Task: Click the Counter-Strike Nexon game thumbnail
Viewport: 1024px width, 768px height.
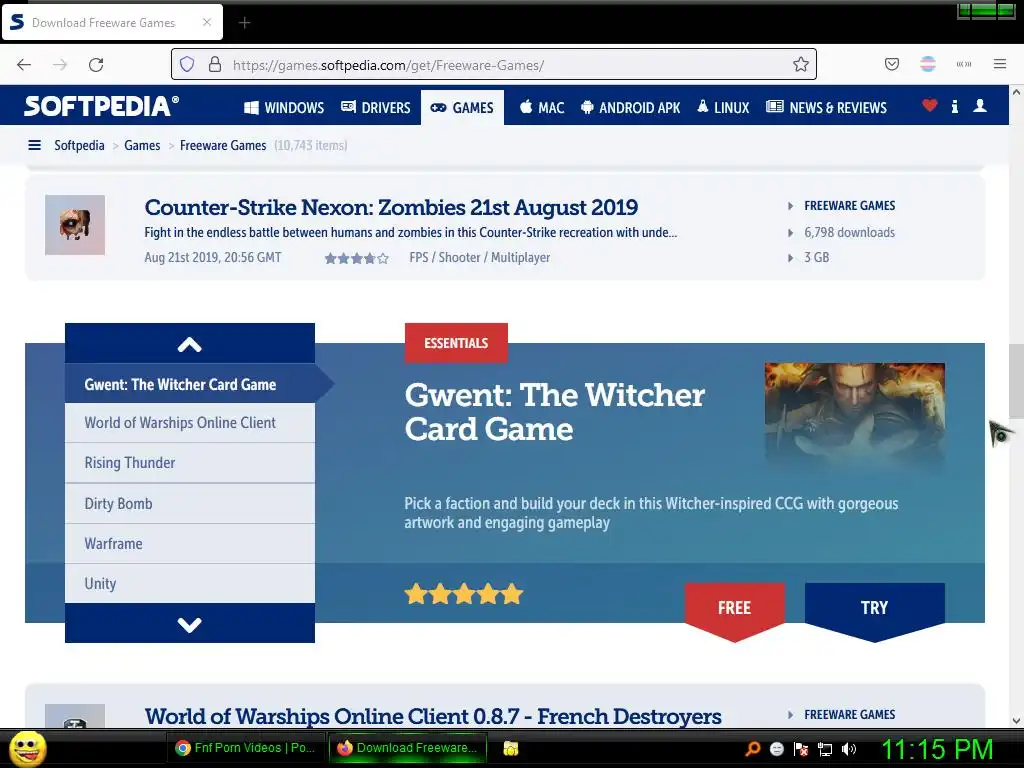Action: tap(75, 225)
